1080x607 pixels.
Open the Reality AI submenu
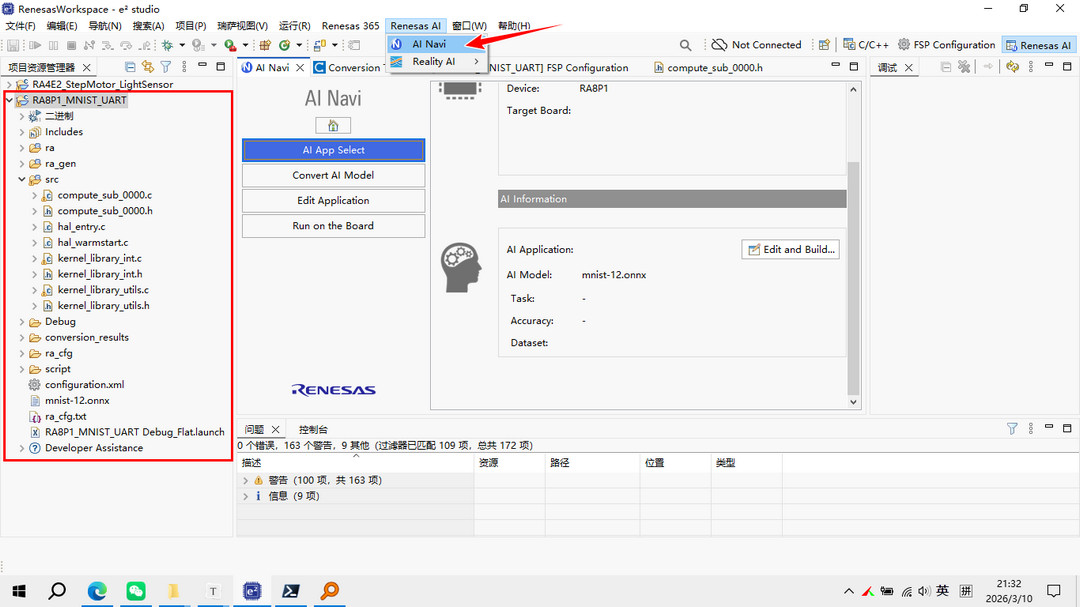tap(437, 61)
